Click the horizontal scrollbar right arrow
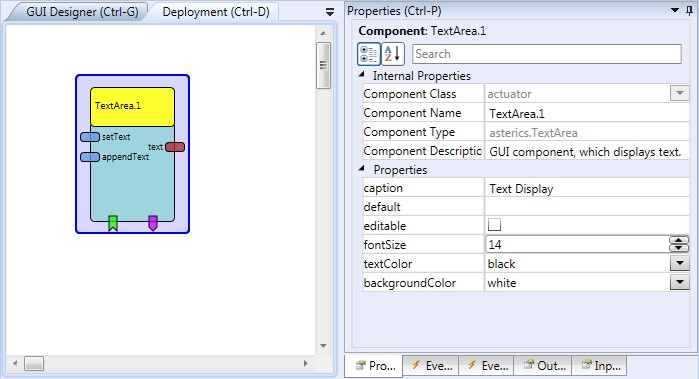699x379 pixels. [x=306, y=363]
